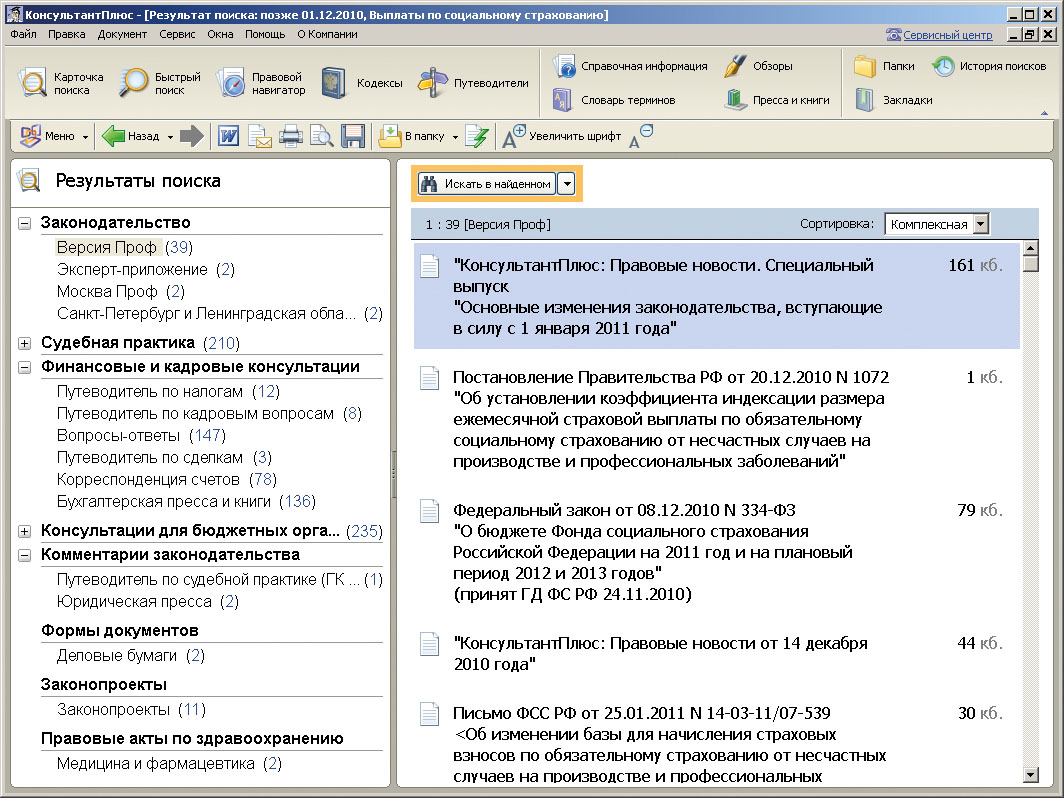Open Меню dropdown arrow
The image size is (1064, 798).
[x=86, y=137]
